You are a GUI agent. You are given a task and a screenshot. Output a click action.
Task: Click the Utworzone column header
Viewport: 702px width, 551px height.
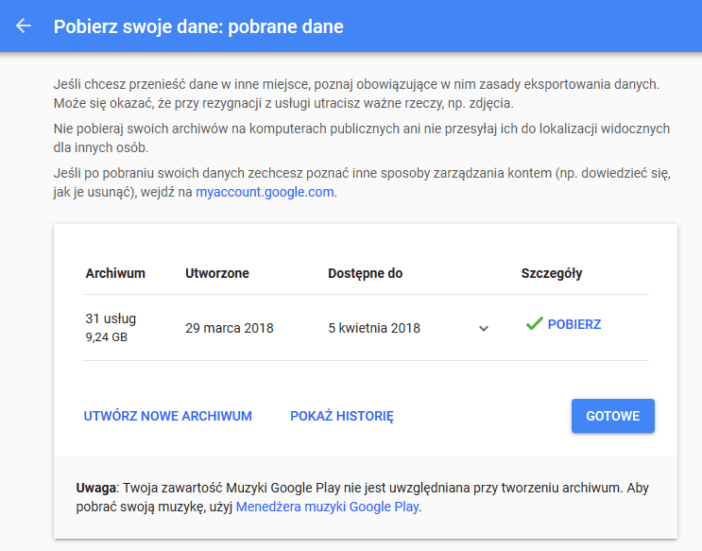coord(217,273)
